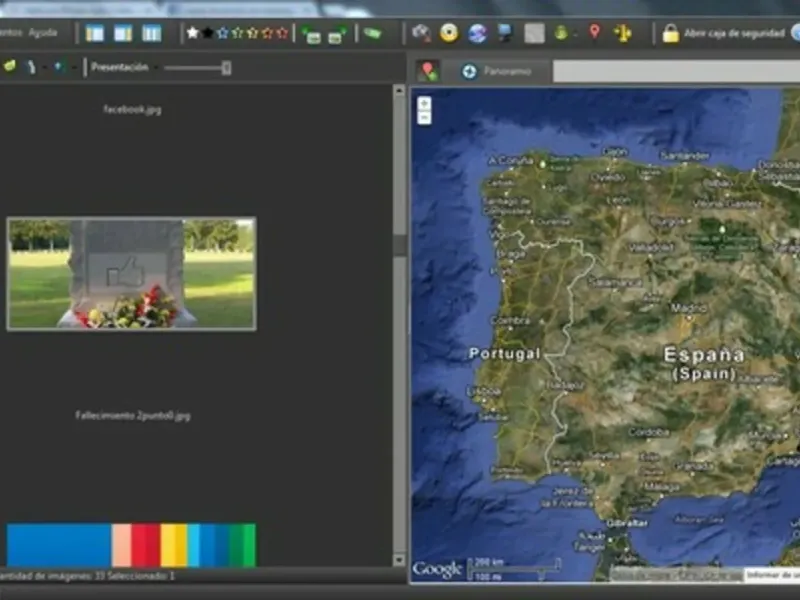Switch to layout with right panel highlighted
The image size is (800, 600).
123,34
